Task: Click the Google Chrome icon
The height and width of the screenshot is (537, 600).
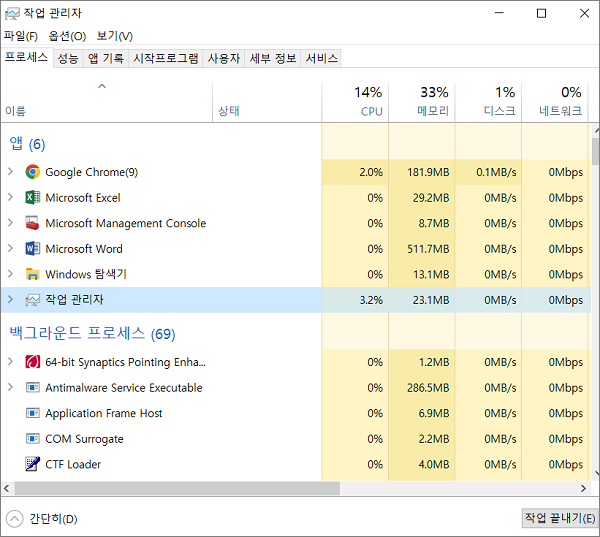Action: tap(33, 172)
